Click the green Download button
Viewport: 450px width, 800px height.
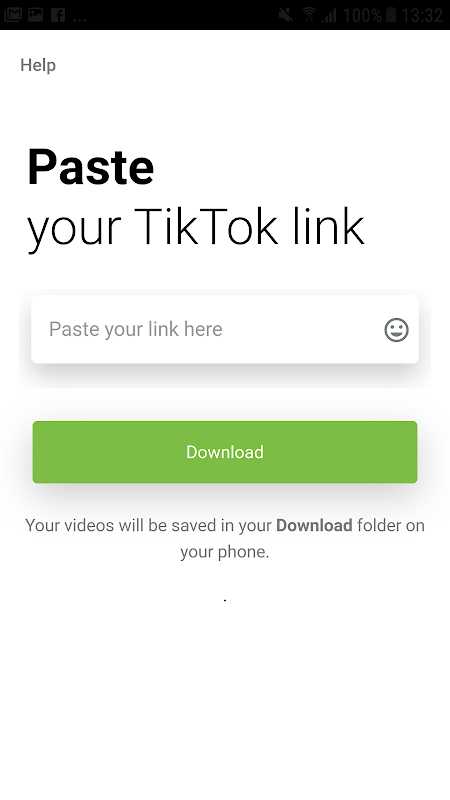[225, 452]
